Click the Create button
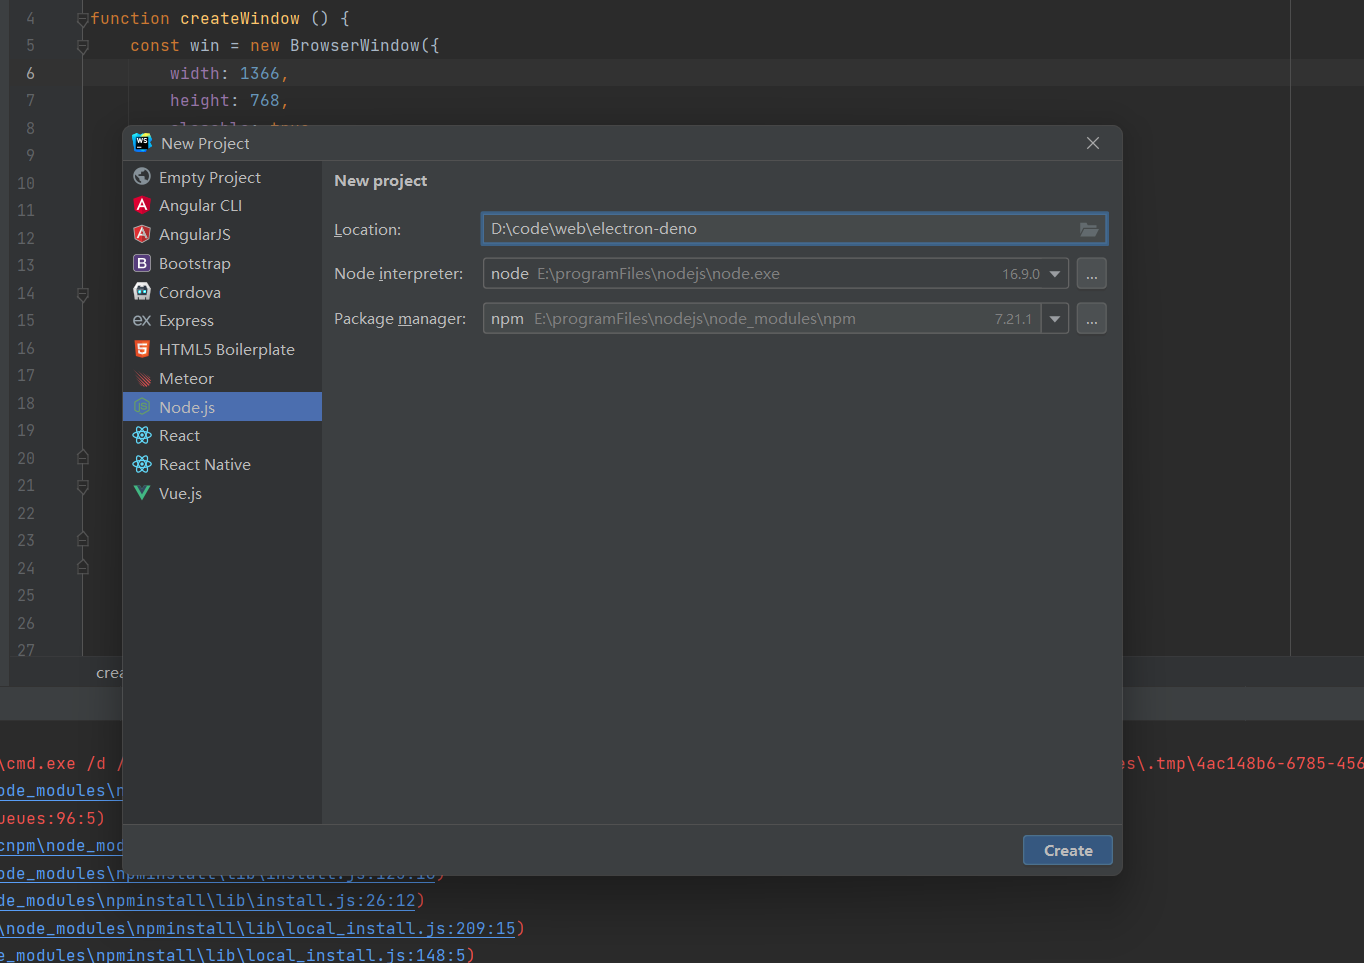The width and height of the screenshot is (1364, 963). [1068, 850]
